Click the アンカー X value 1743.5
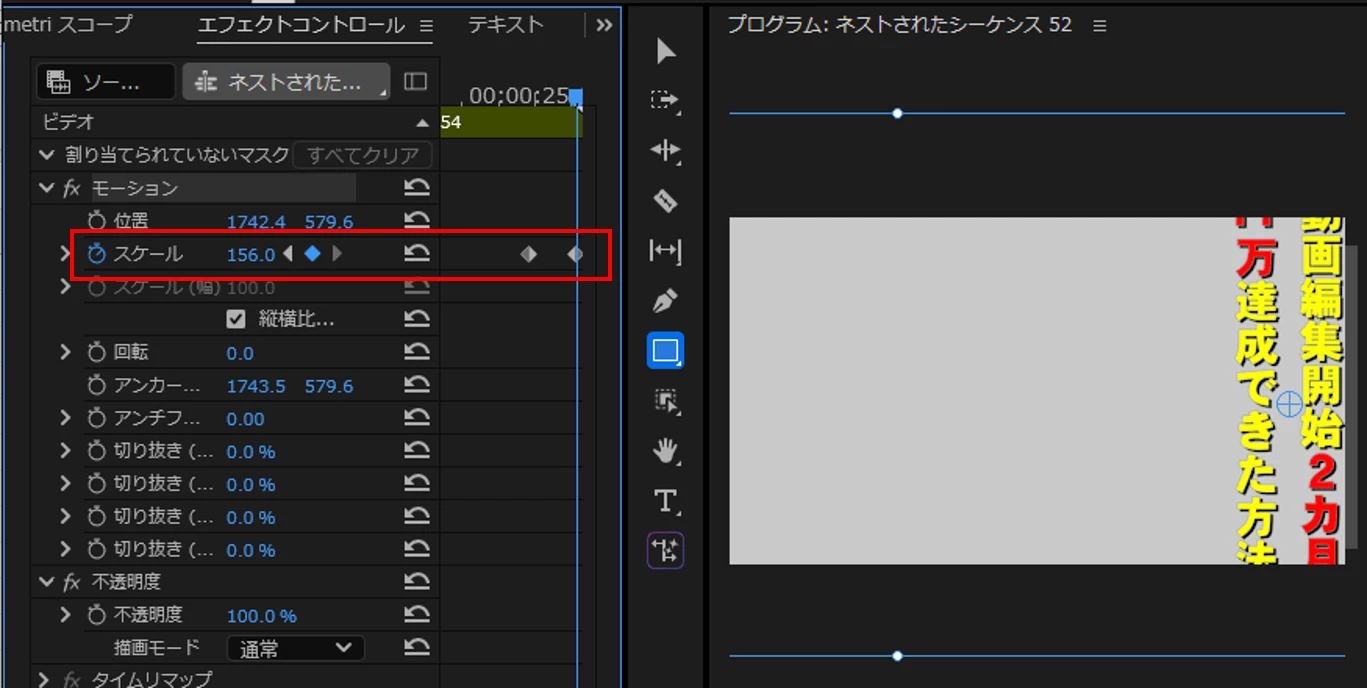1367x688 pixels. point(256,386)
